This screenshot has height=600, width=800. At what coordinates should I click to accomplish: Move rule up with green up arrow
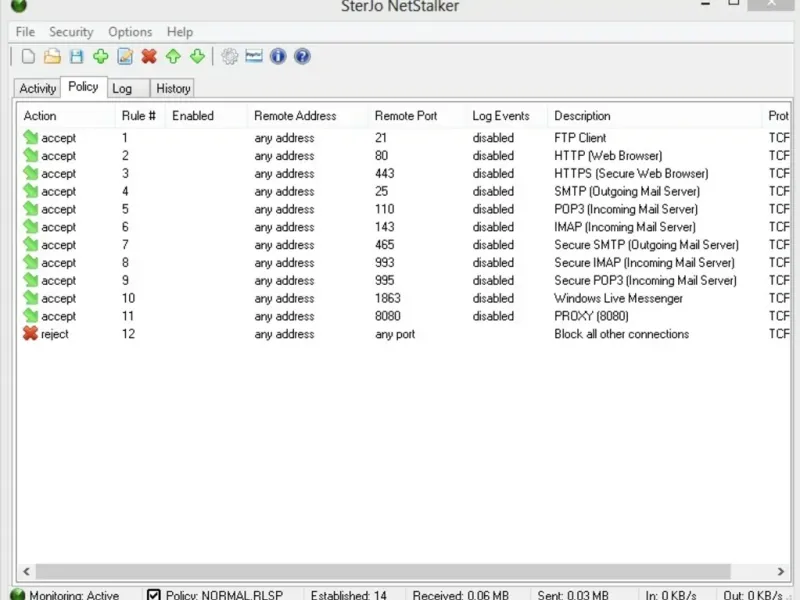tap(173, 56)
